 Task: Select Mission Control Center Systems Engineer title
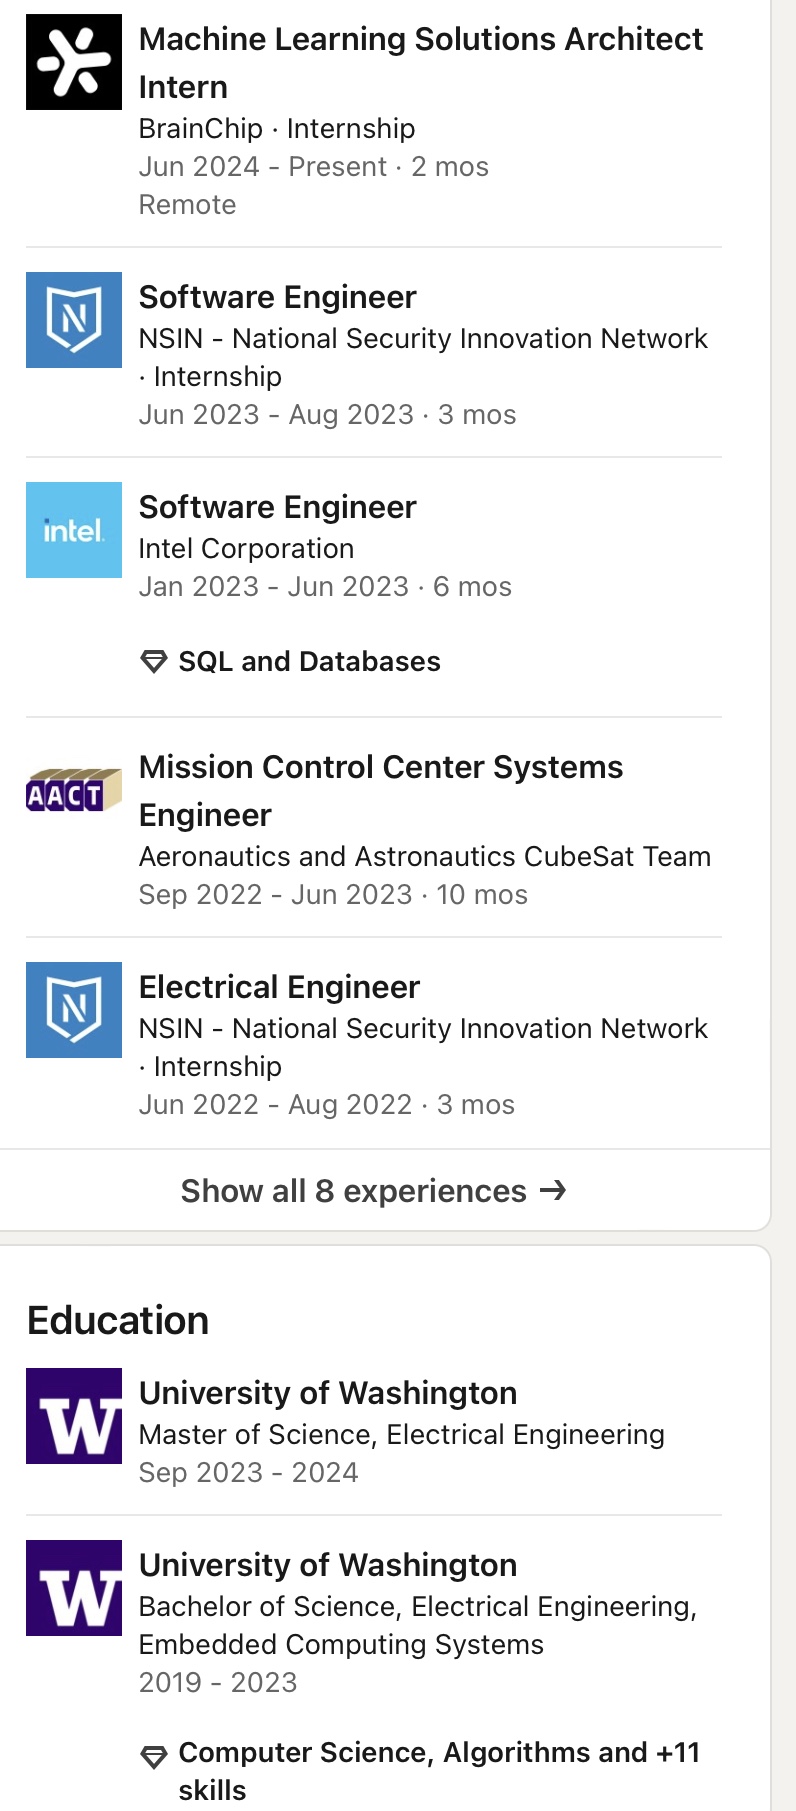pyautogui.click(x=380, y=790)
